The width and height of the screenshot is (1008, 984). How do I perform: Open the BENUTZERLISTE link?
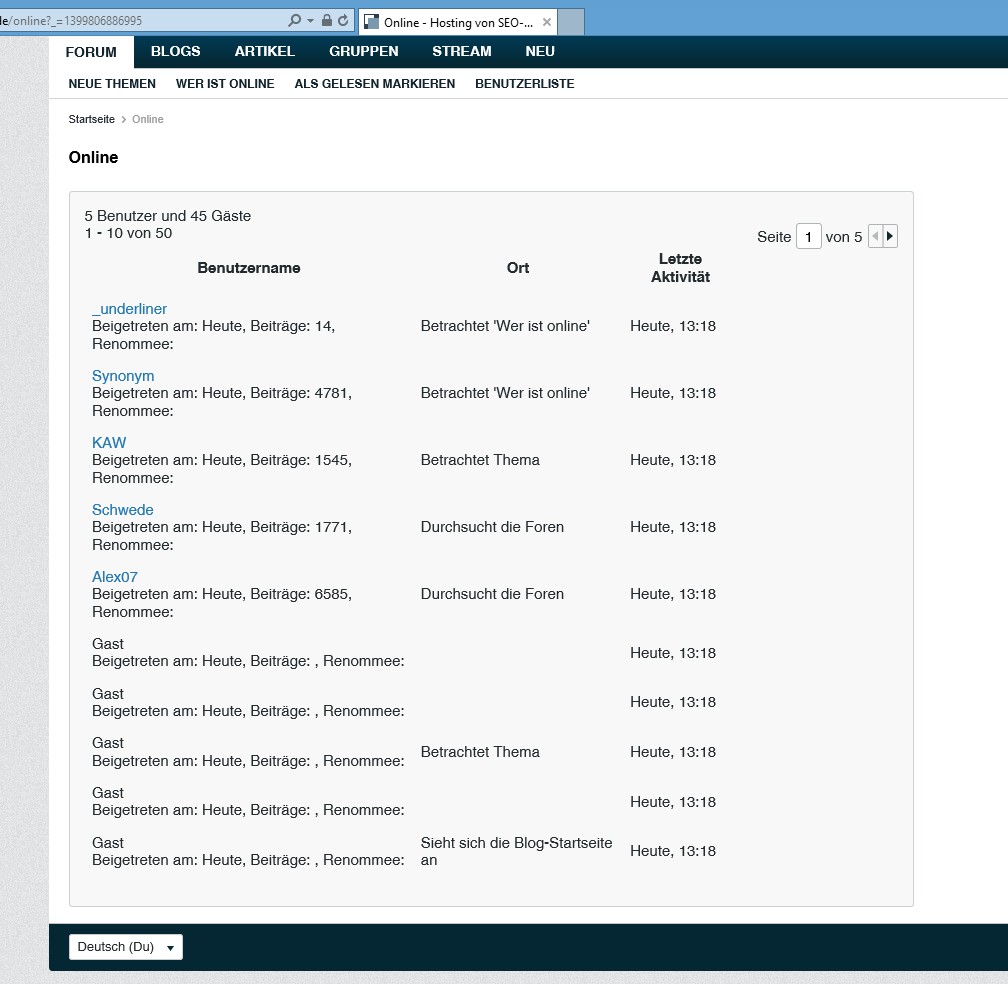[x=525, y=84]
